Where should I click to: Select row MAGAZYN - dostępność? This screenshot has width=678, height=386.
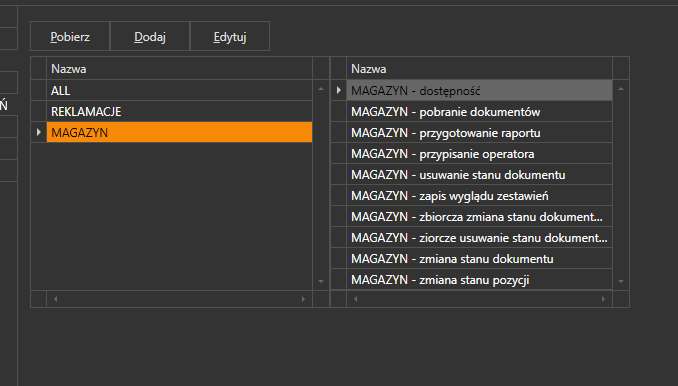coord(479,90)
